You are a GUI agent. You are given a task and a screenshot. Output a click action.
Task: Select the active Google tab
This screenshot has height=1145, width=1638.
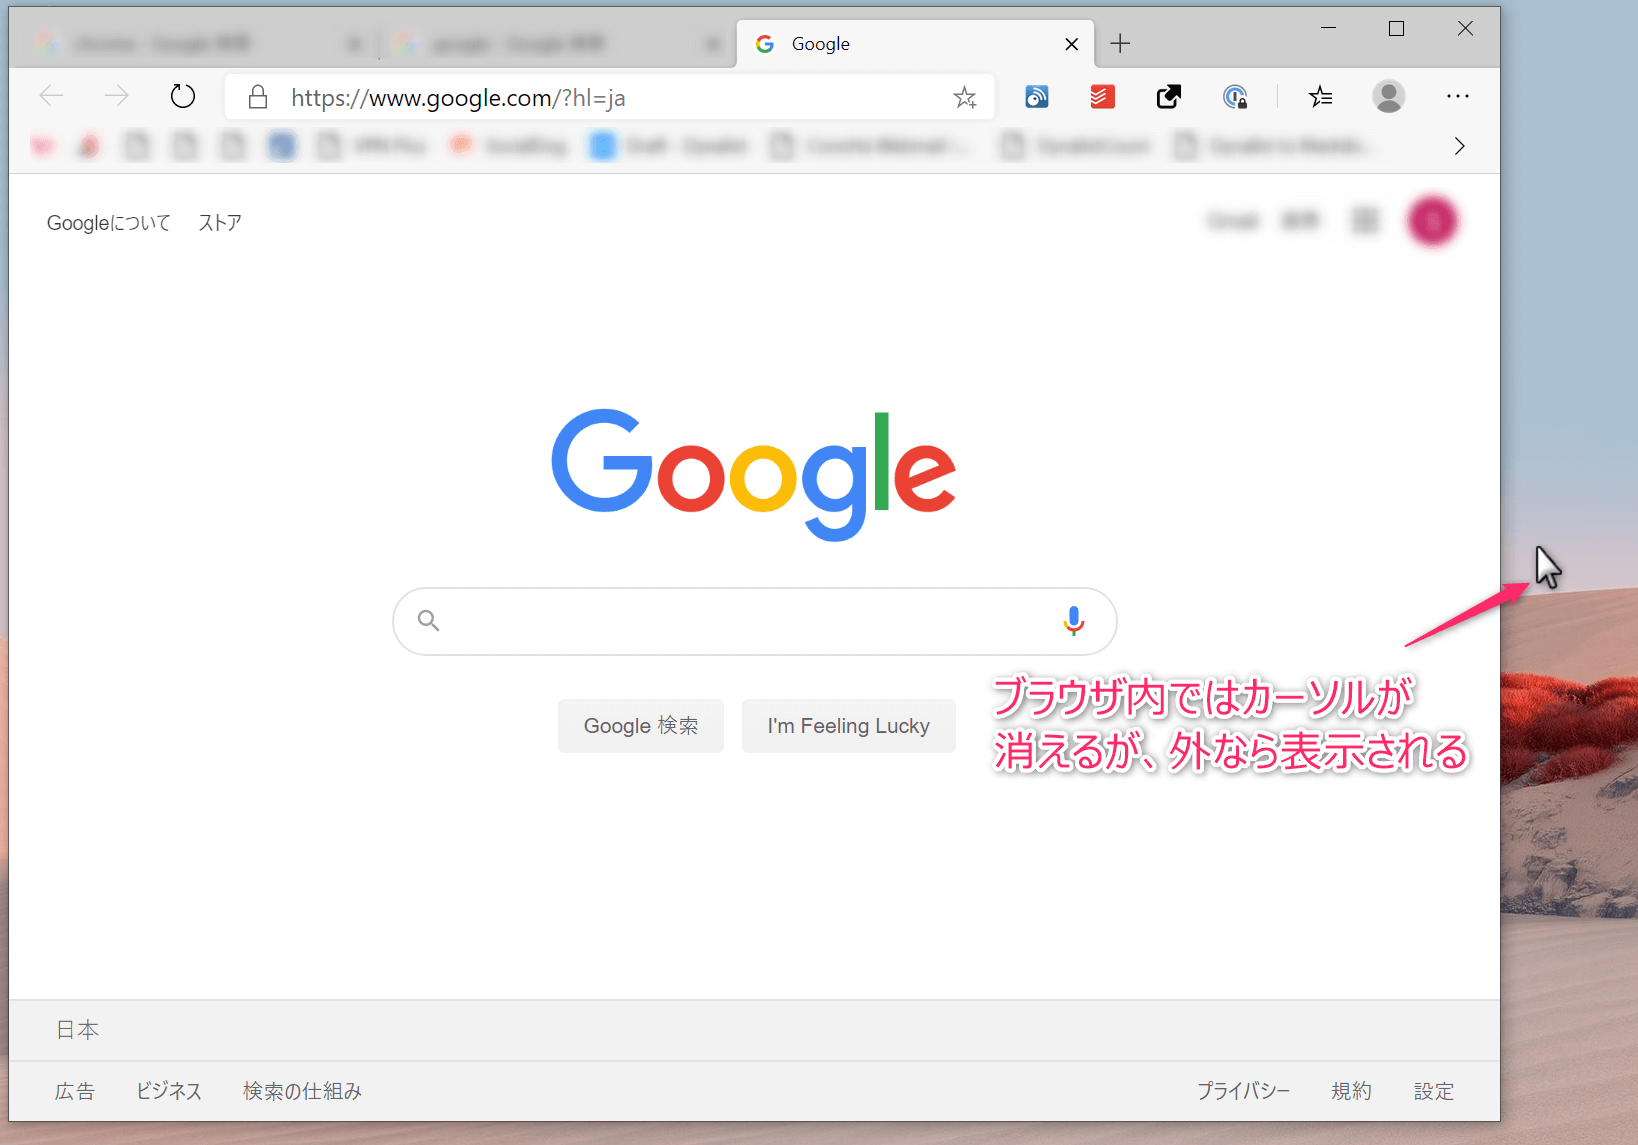click(915, 44)
